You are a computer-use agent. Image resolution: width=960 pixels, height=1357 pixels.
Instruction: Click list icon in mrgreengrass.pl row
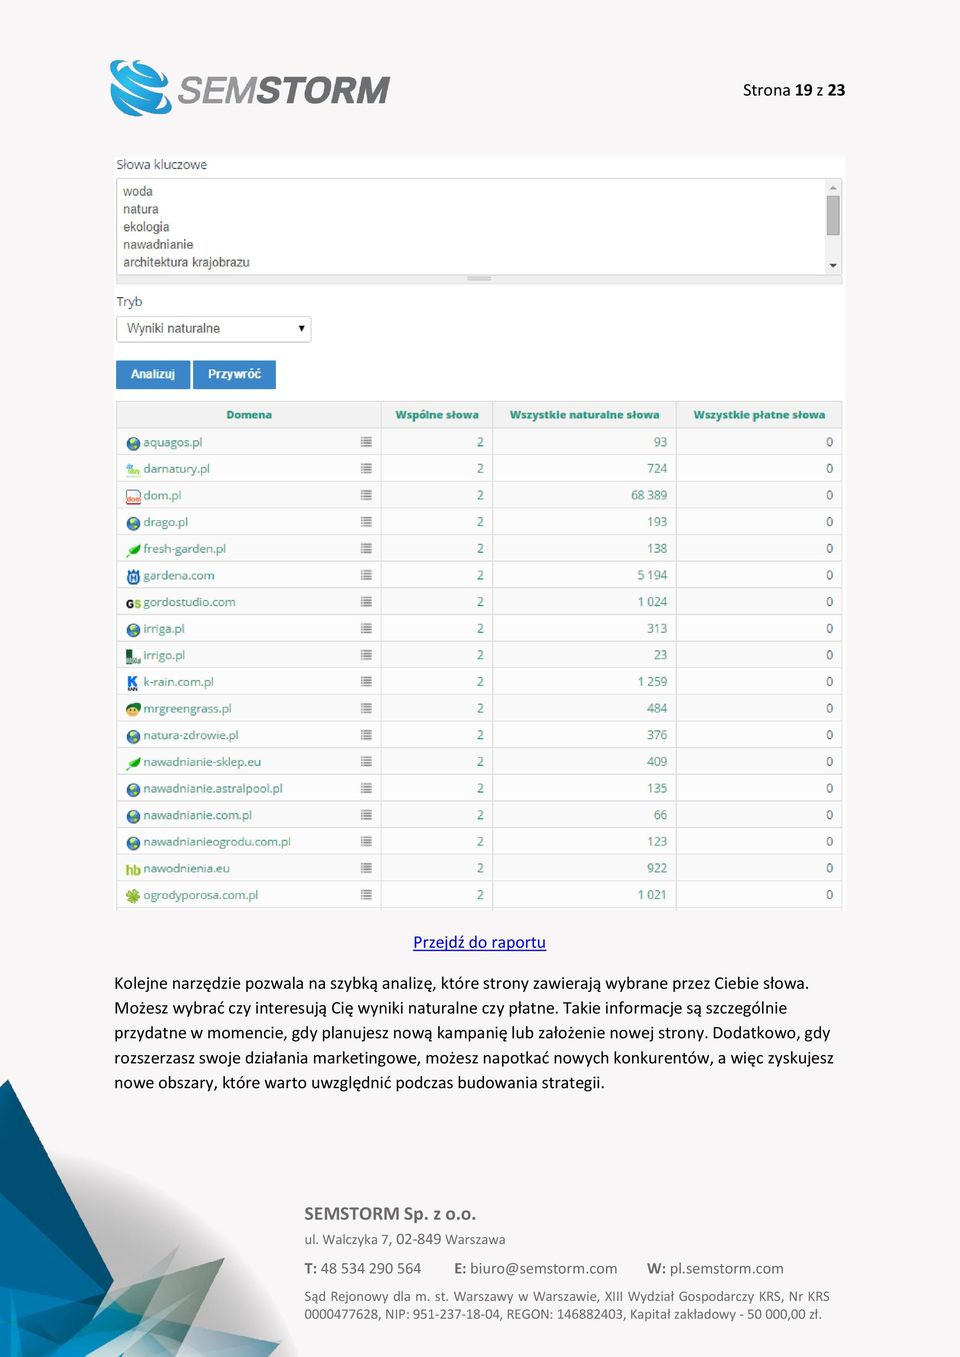(x=366, y=708)
